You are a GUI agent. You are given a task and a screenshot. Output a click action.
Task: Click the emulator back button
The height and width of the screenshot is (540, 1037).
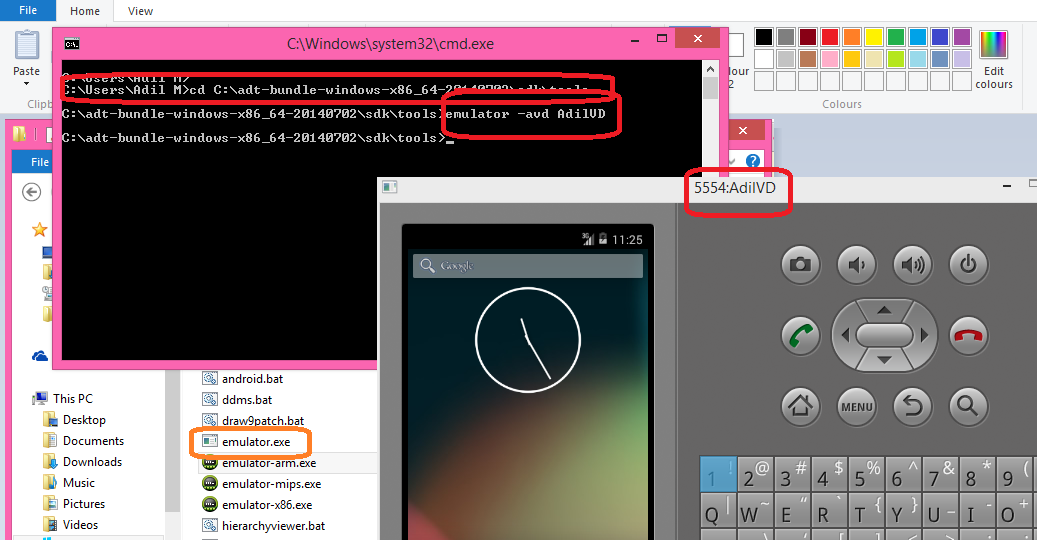pos(913,406)
